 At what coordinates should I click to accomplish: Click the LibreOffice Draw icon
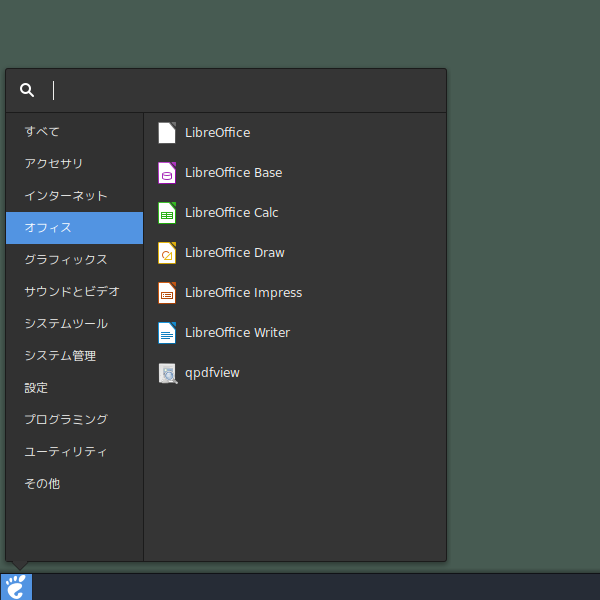[167, 253]
